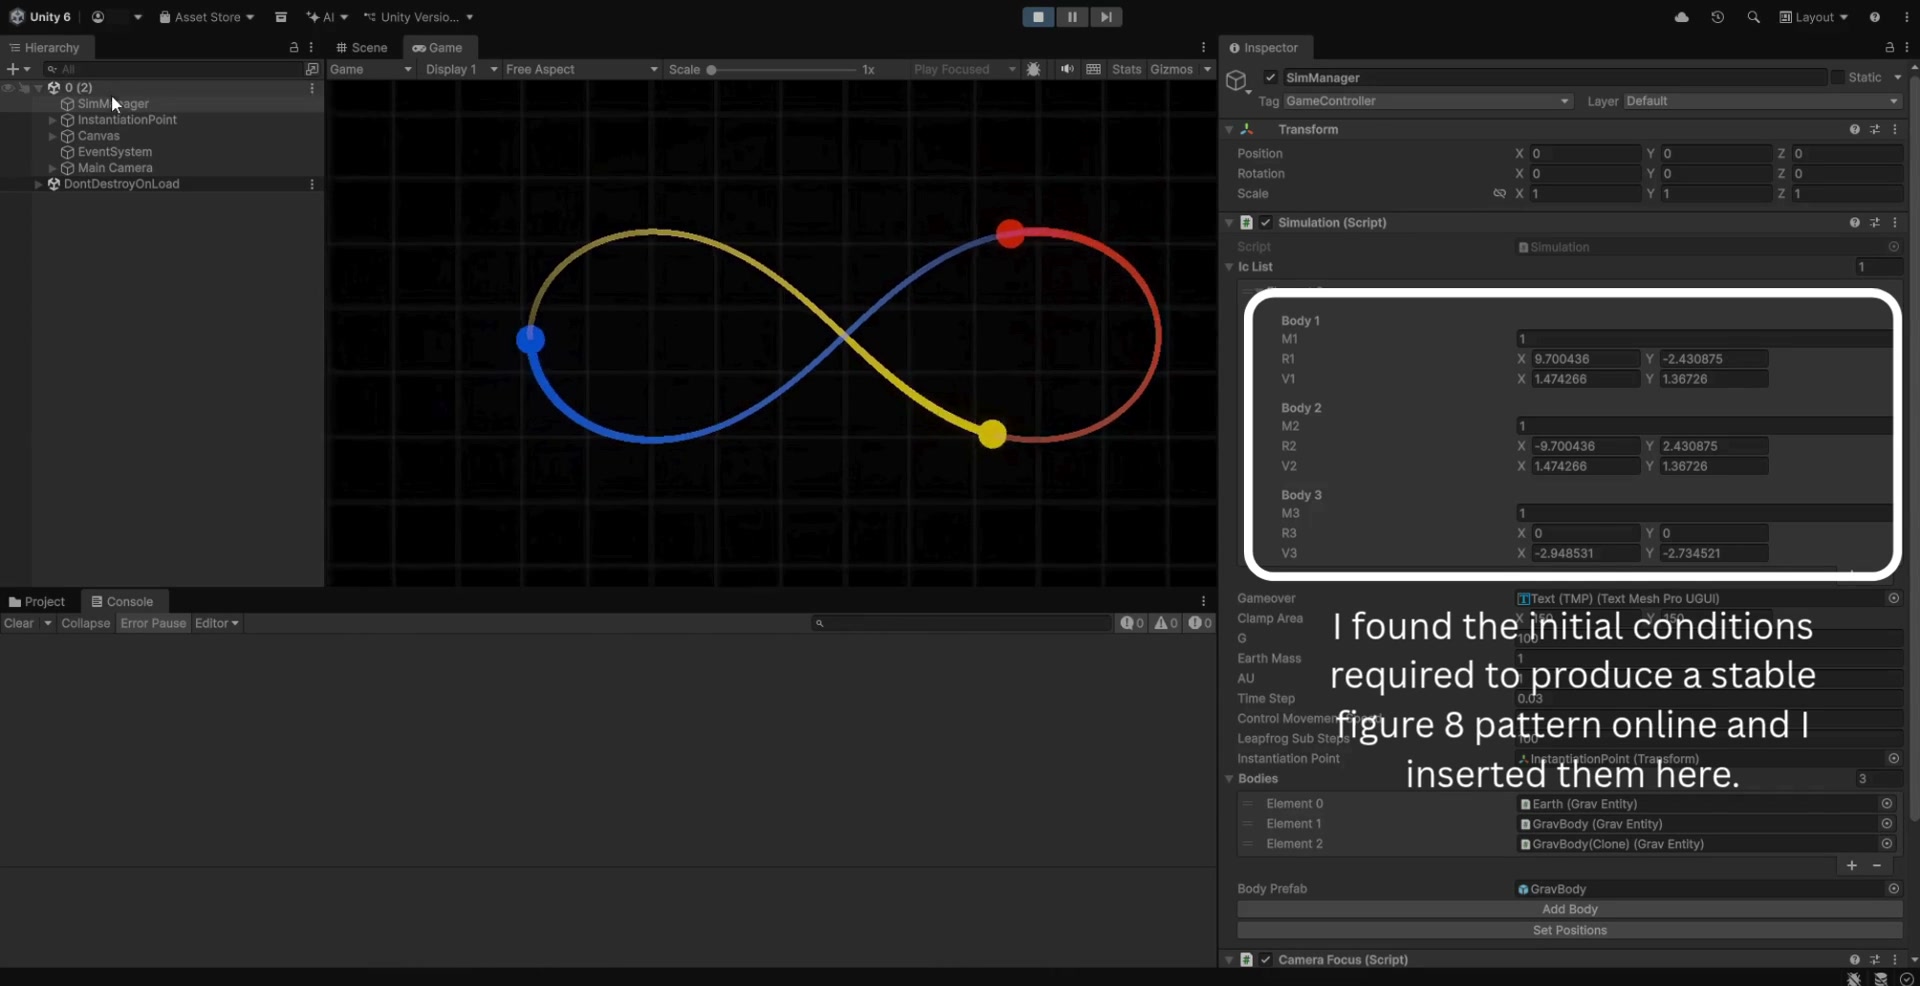1920x986 pixels.
Task: Collapse the Transform component
Action: (x=1229, y=130)
